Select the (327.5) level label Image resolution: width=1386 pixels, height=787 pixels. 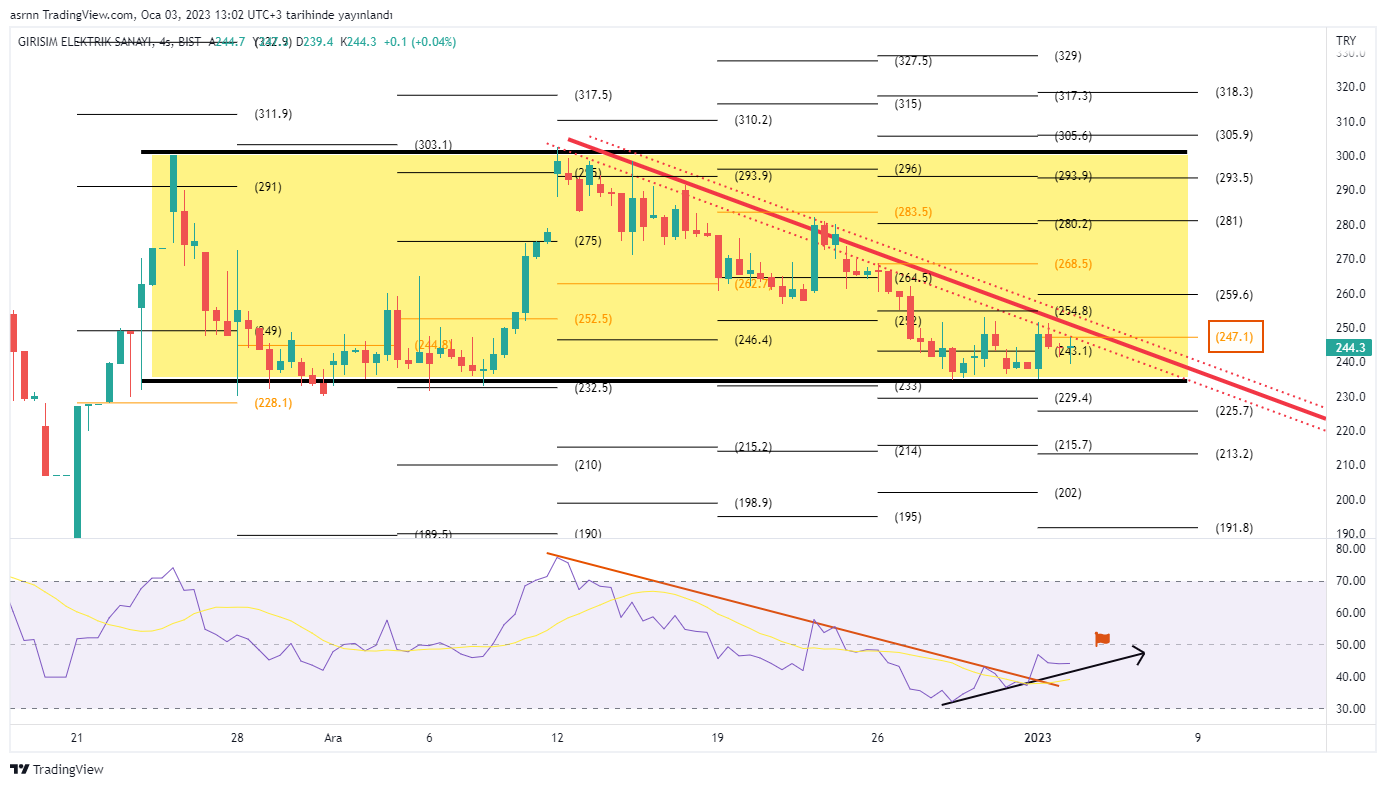tap(913, 61)
